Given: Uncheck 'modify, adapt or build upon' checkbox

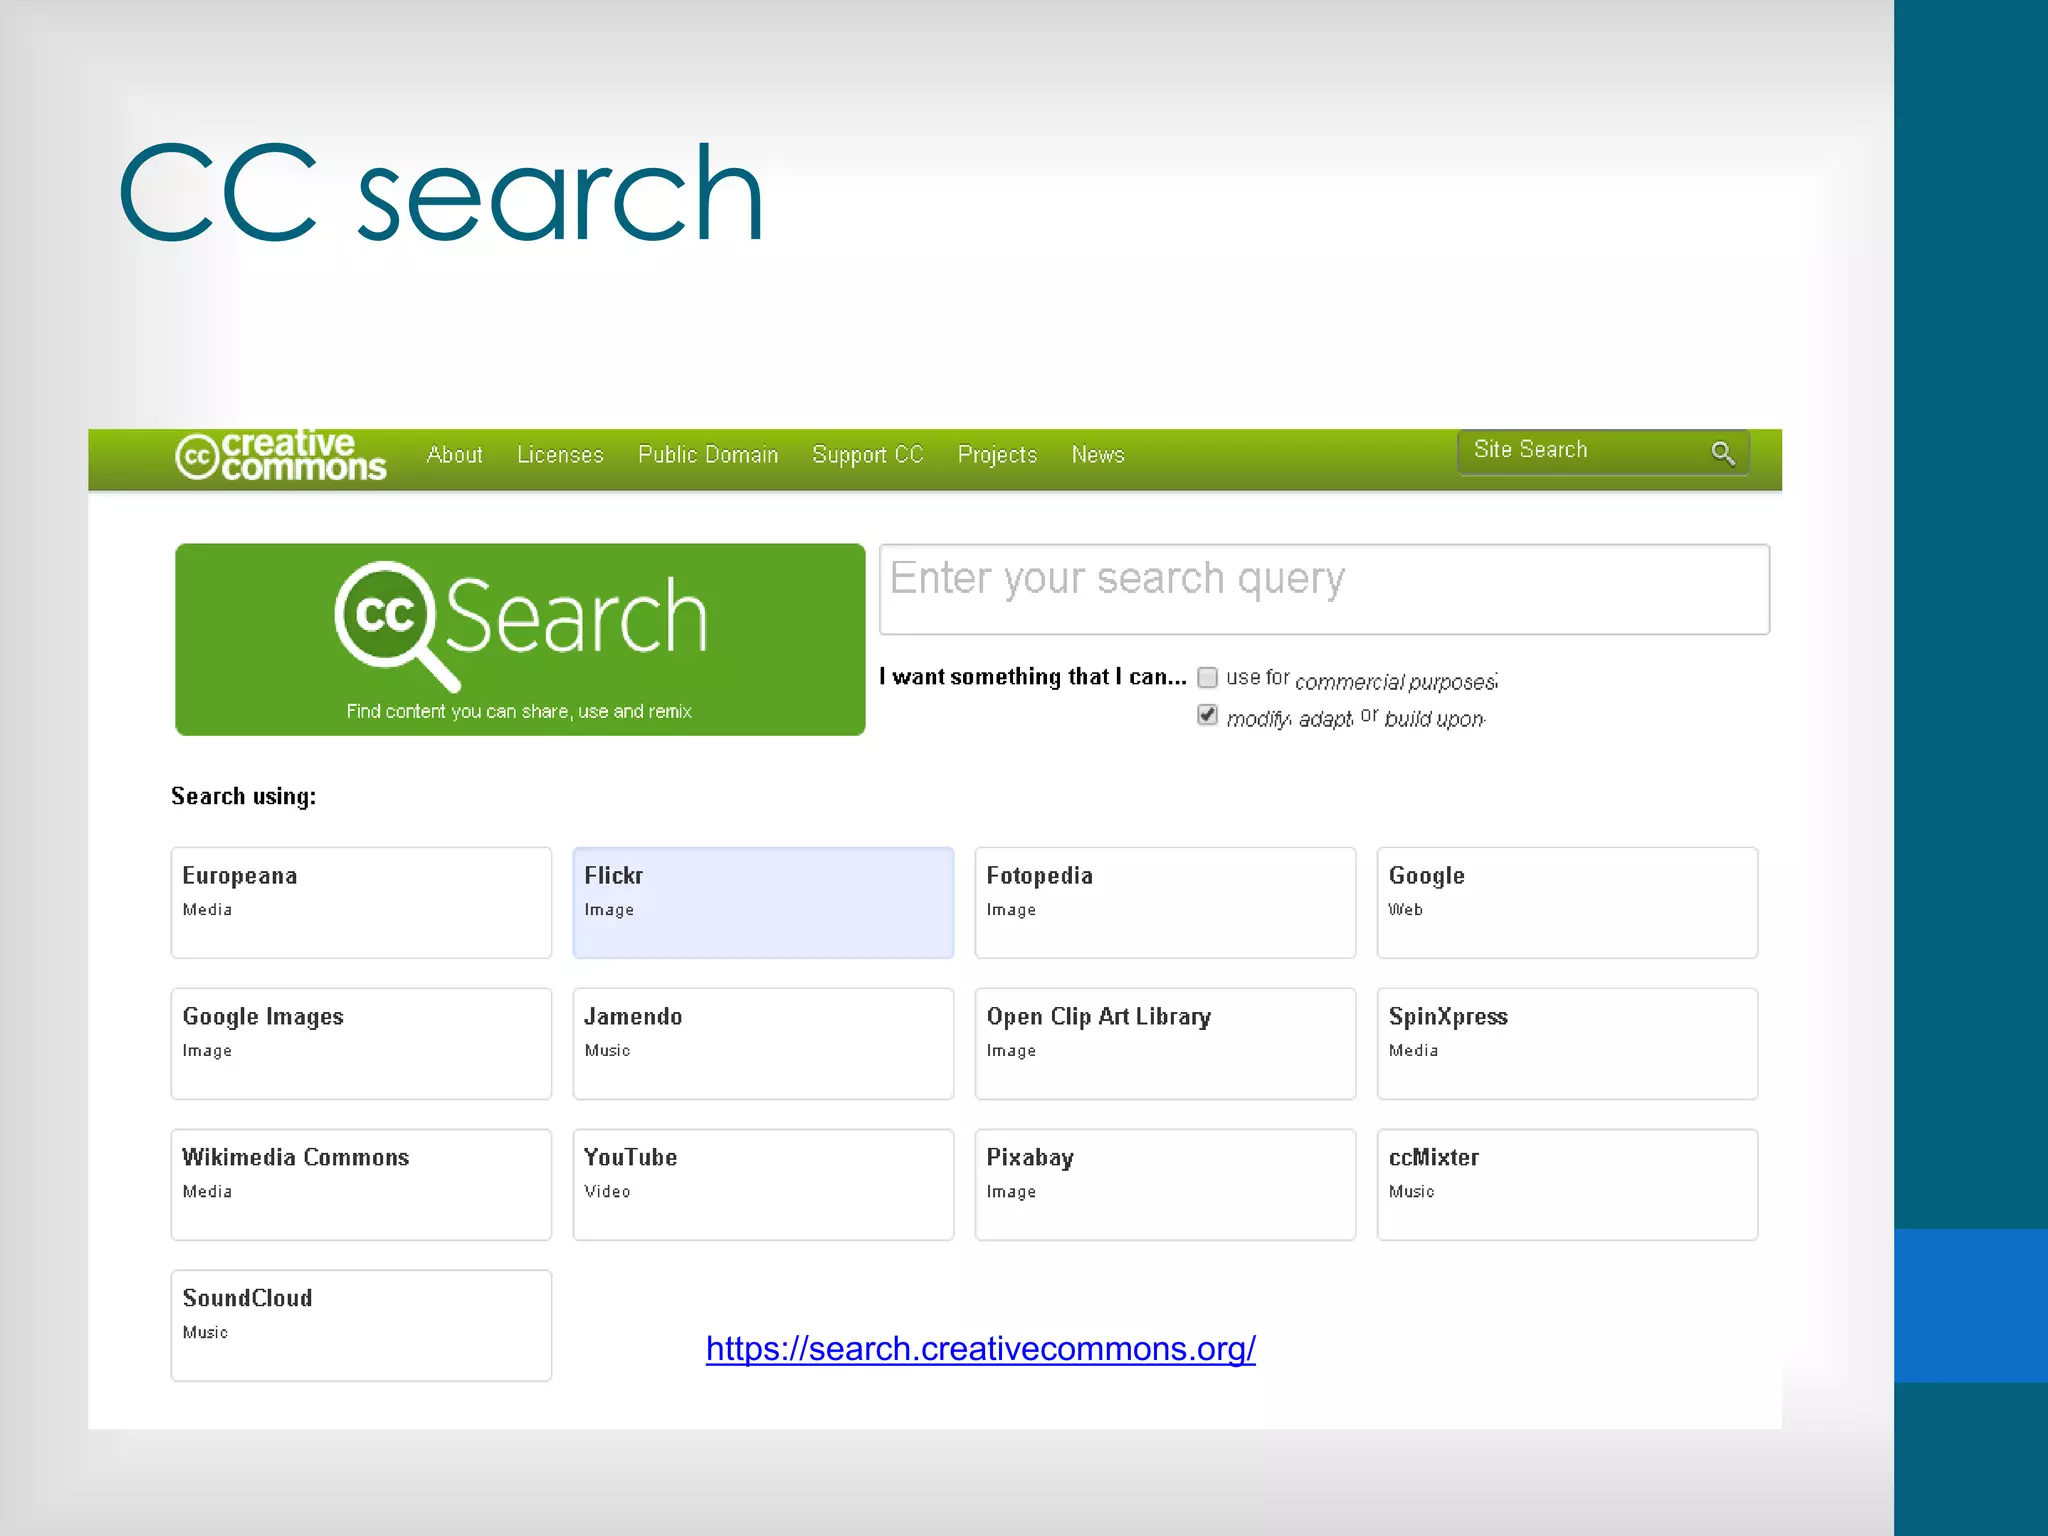Looking at the screenshot, I should pos(1207,715).
